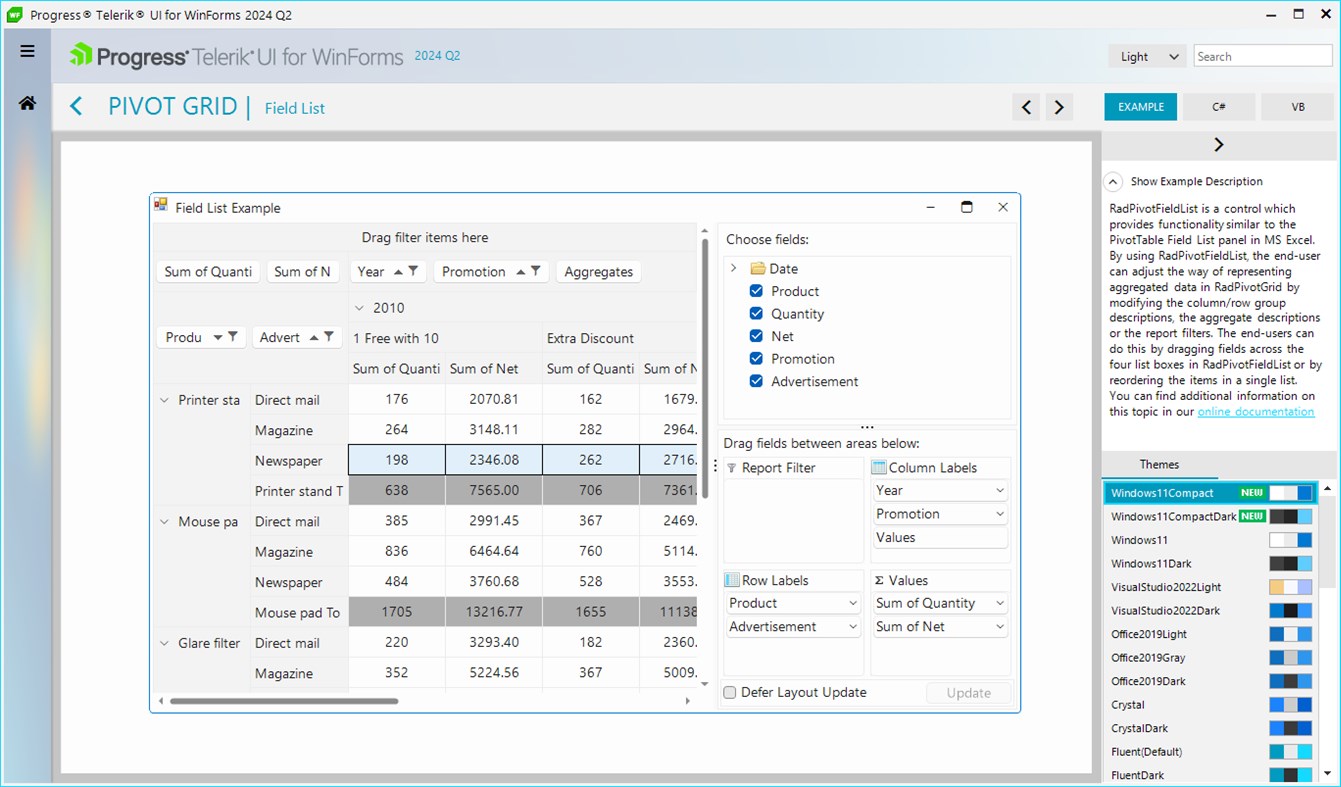Click the Sigma Values area icon
This screenshot has height=787, width=1341.
coord(878,580)
